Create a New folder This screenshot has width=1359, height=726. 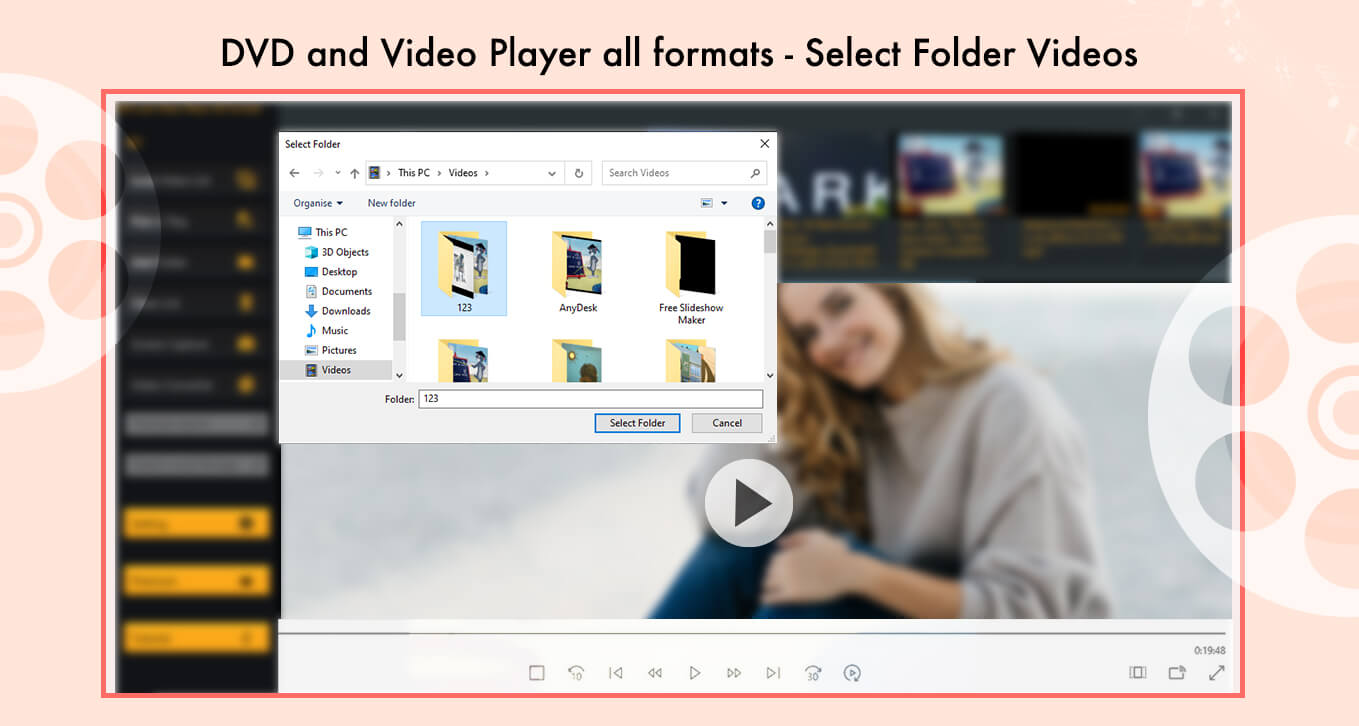point(391,203)
